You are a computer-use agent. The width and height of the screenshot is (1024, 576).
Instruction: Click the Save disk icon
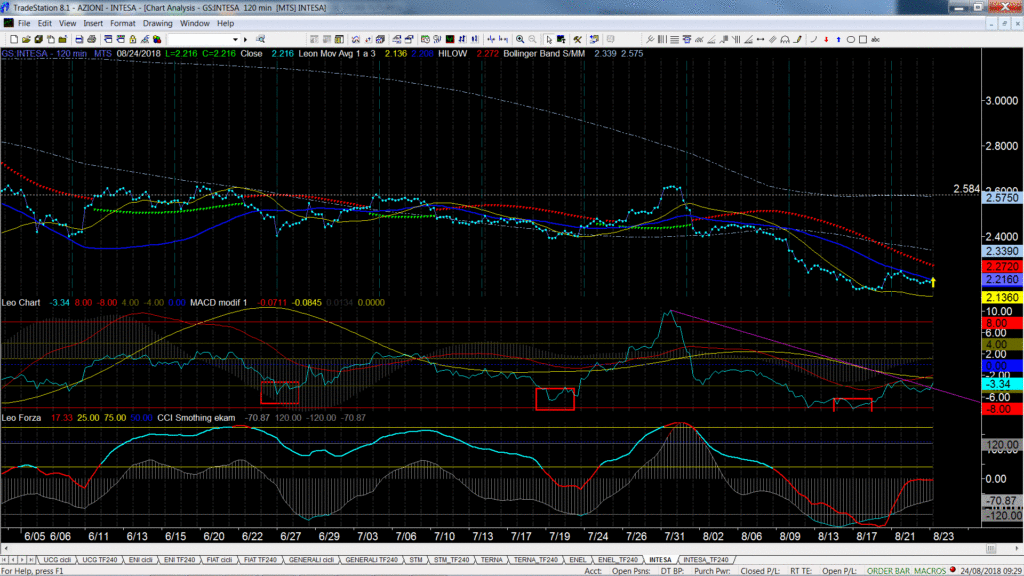point(39,39)
